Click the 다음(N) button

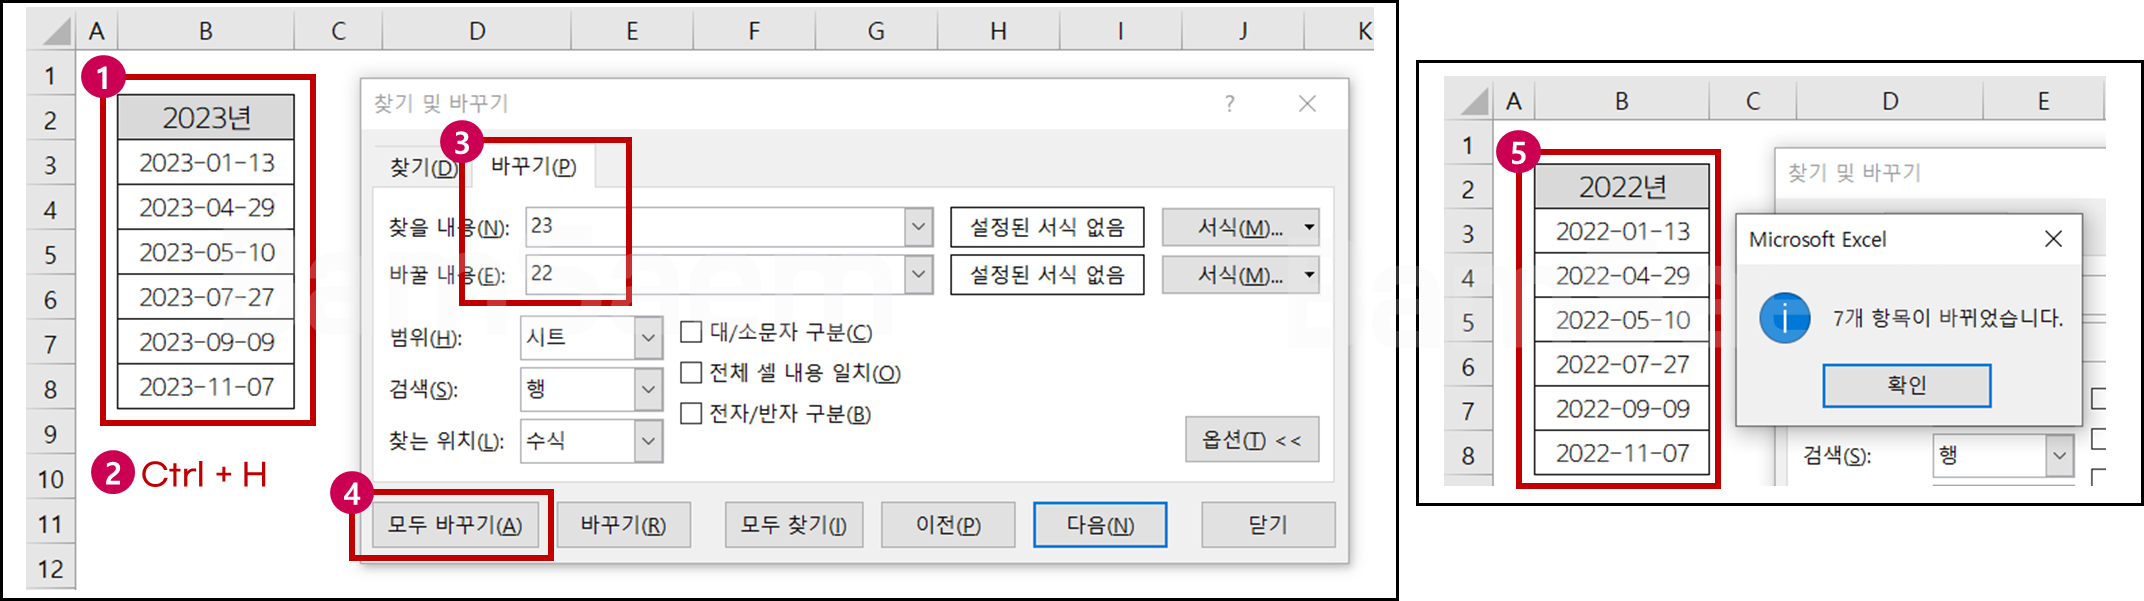1100,525
